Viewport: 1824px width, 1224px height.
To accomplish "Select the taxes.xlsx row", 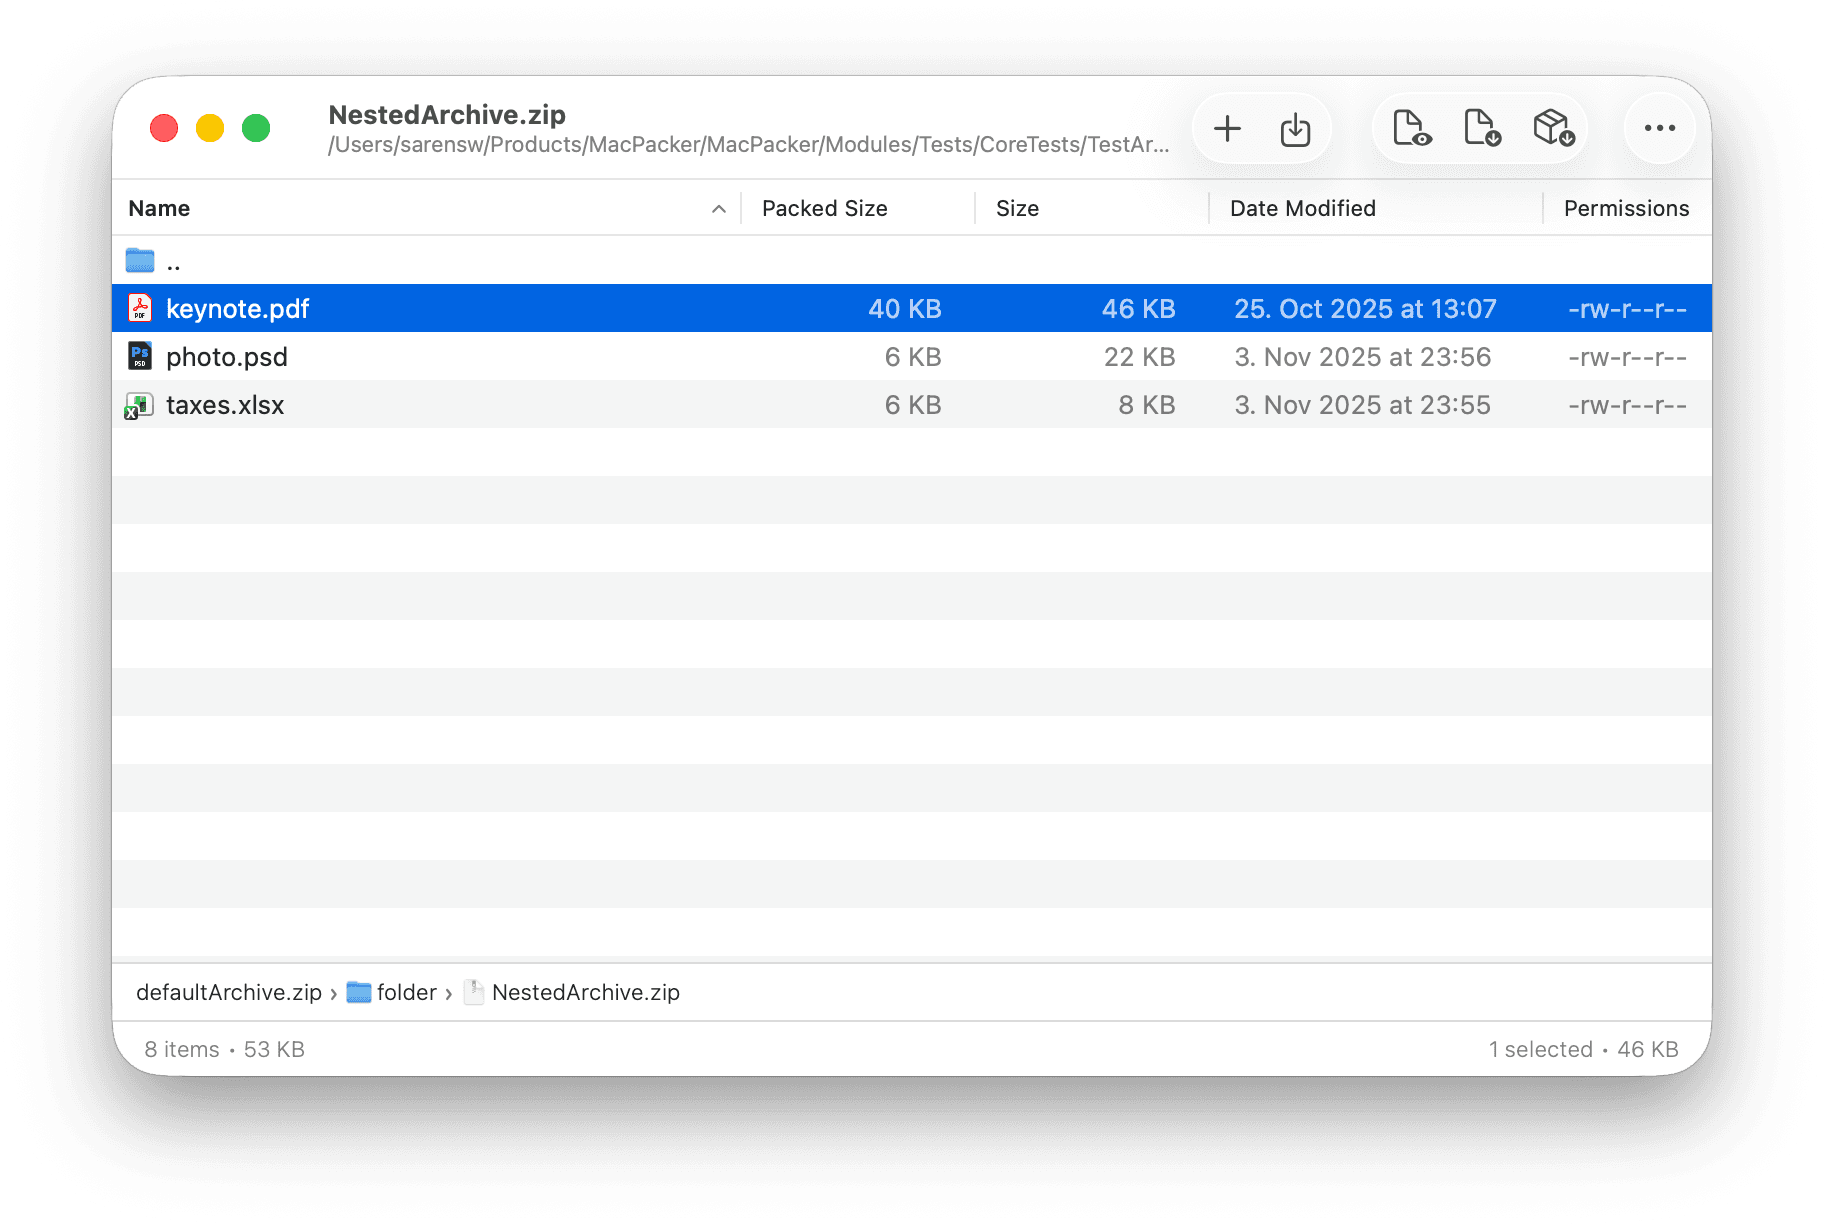I will pos(911,405).
